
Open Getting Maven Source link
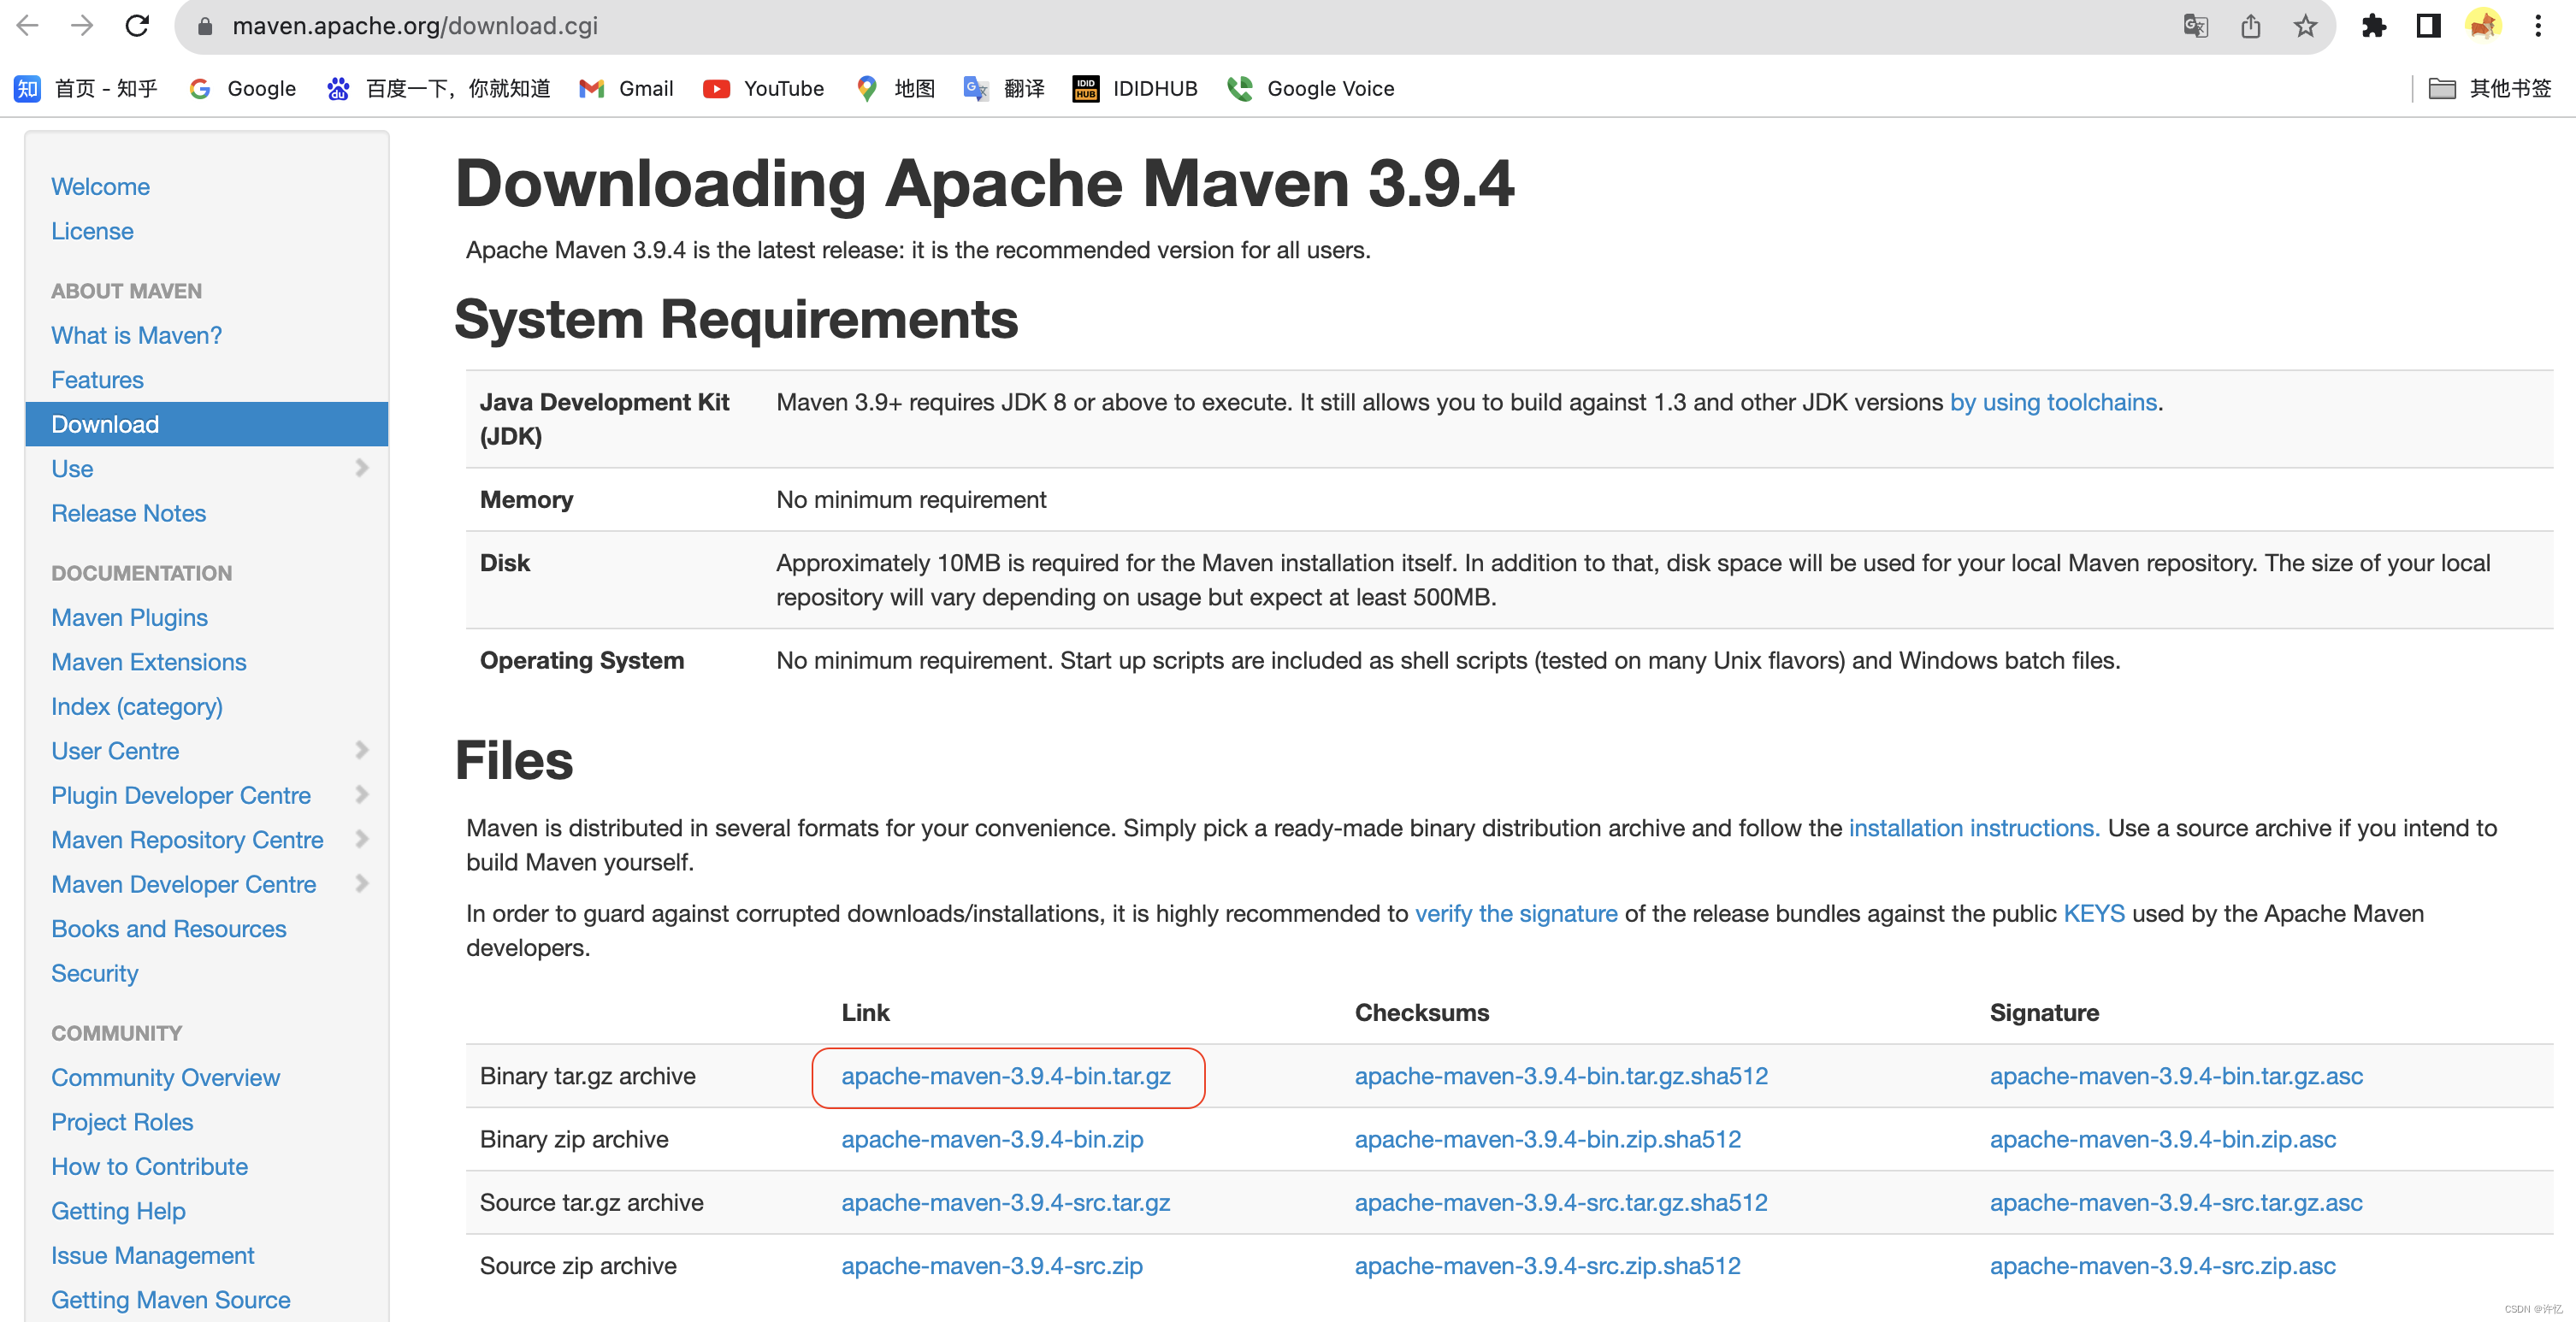(x=170, y=1300)
